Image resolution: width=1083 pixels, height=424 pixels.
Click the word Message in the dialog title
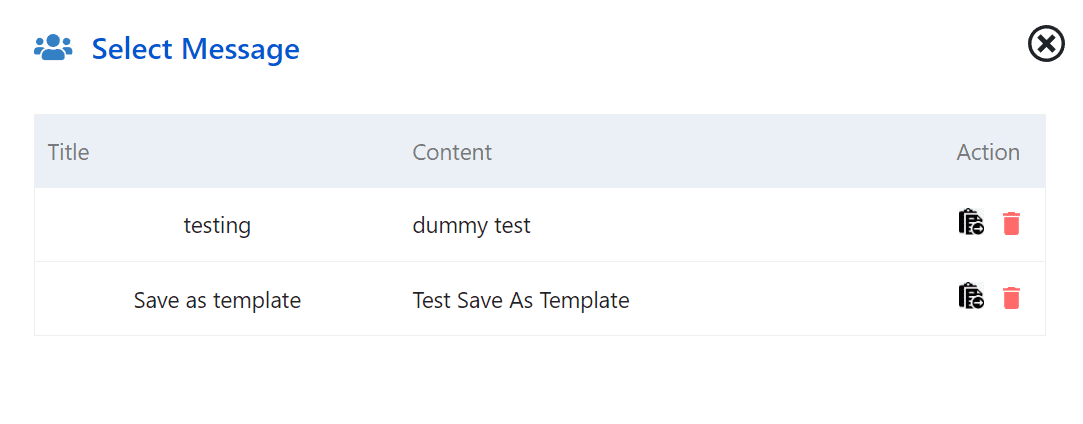pyautogui.click(x=240, y=49)
